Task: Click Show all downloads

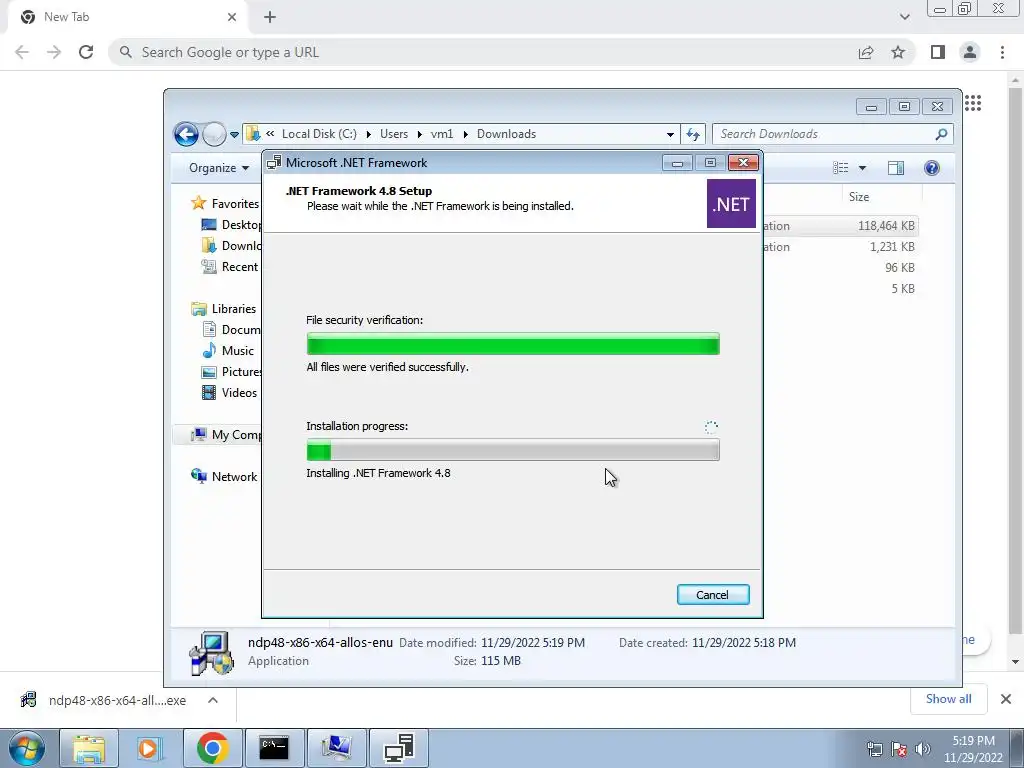Action: point(948,699)
